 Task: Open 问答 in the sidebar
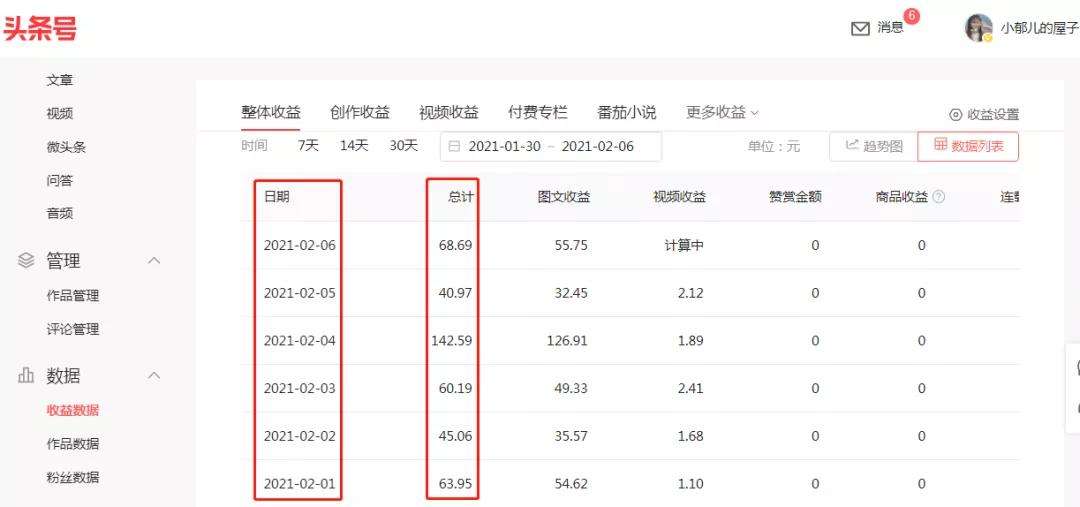60,180
